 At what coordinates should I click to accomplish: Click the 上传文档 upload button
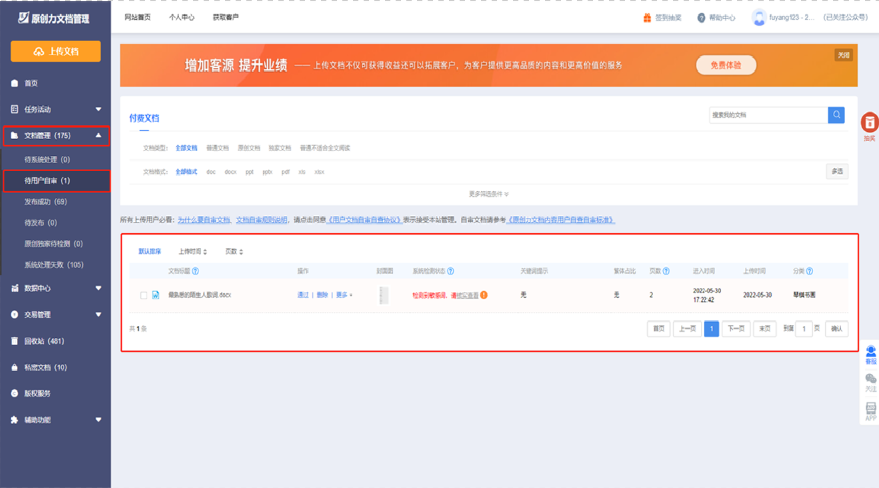56,51
